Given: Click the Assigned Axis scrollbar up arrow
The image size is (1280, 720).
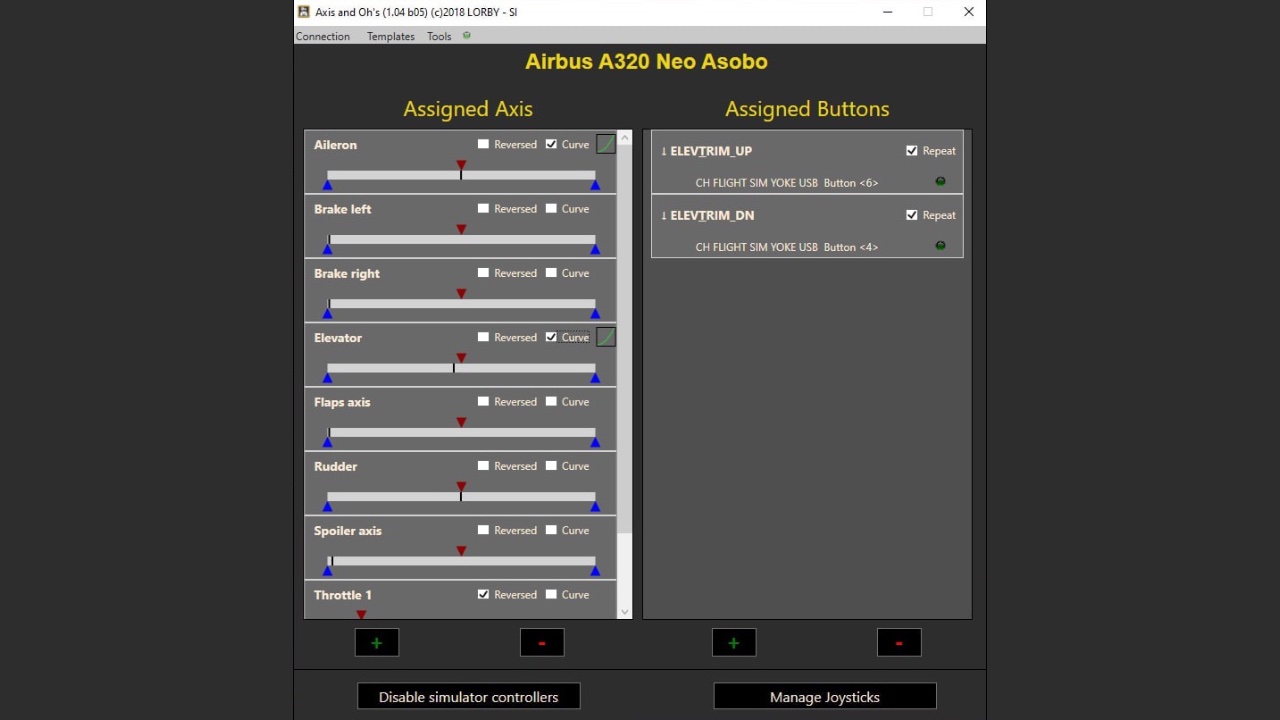Looking at the screenshot, I should pyautogui.click(x=625, y=137).
